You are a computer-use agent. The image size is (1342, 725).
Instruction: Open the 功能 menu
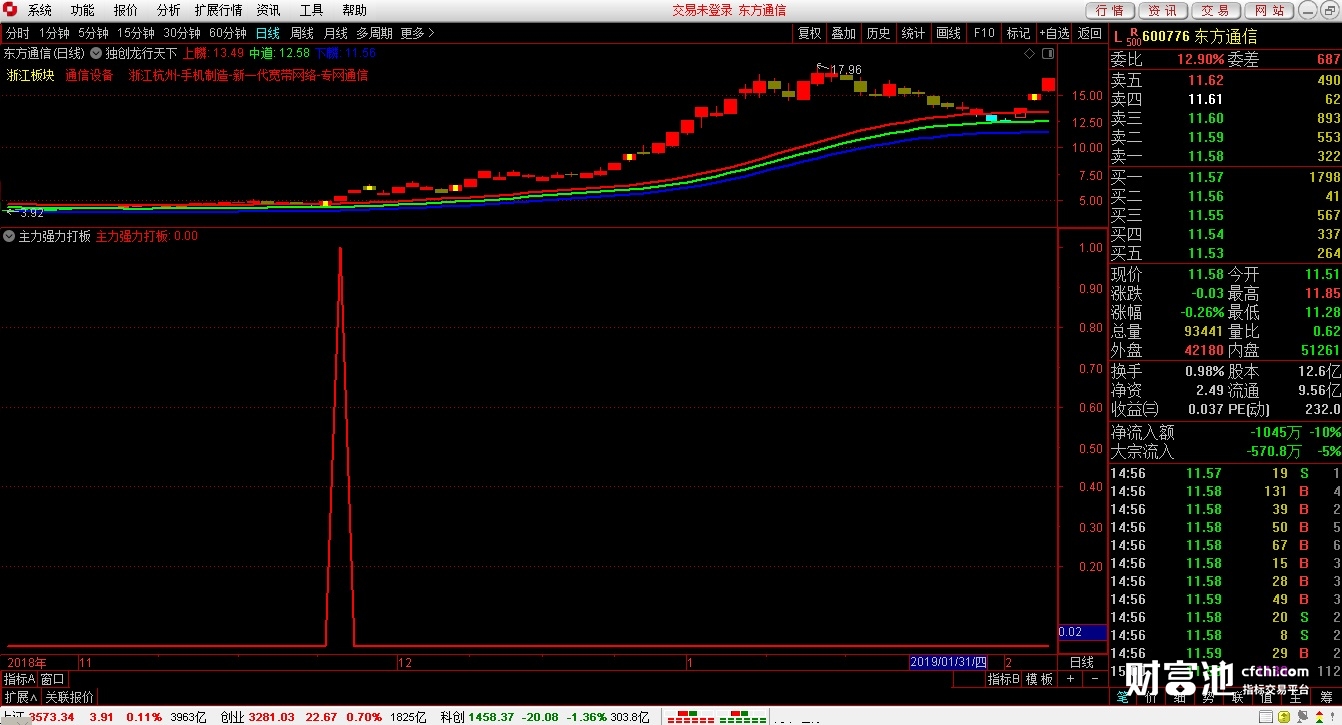coord(83,10)
